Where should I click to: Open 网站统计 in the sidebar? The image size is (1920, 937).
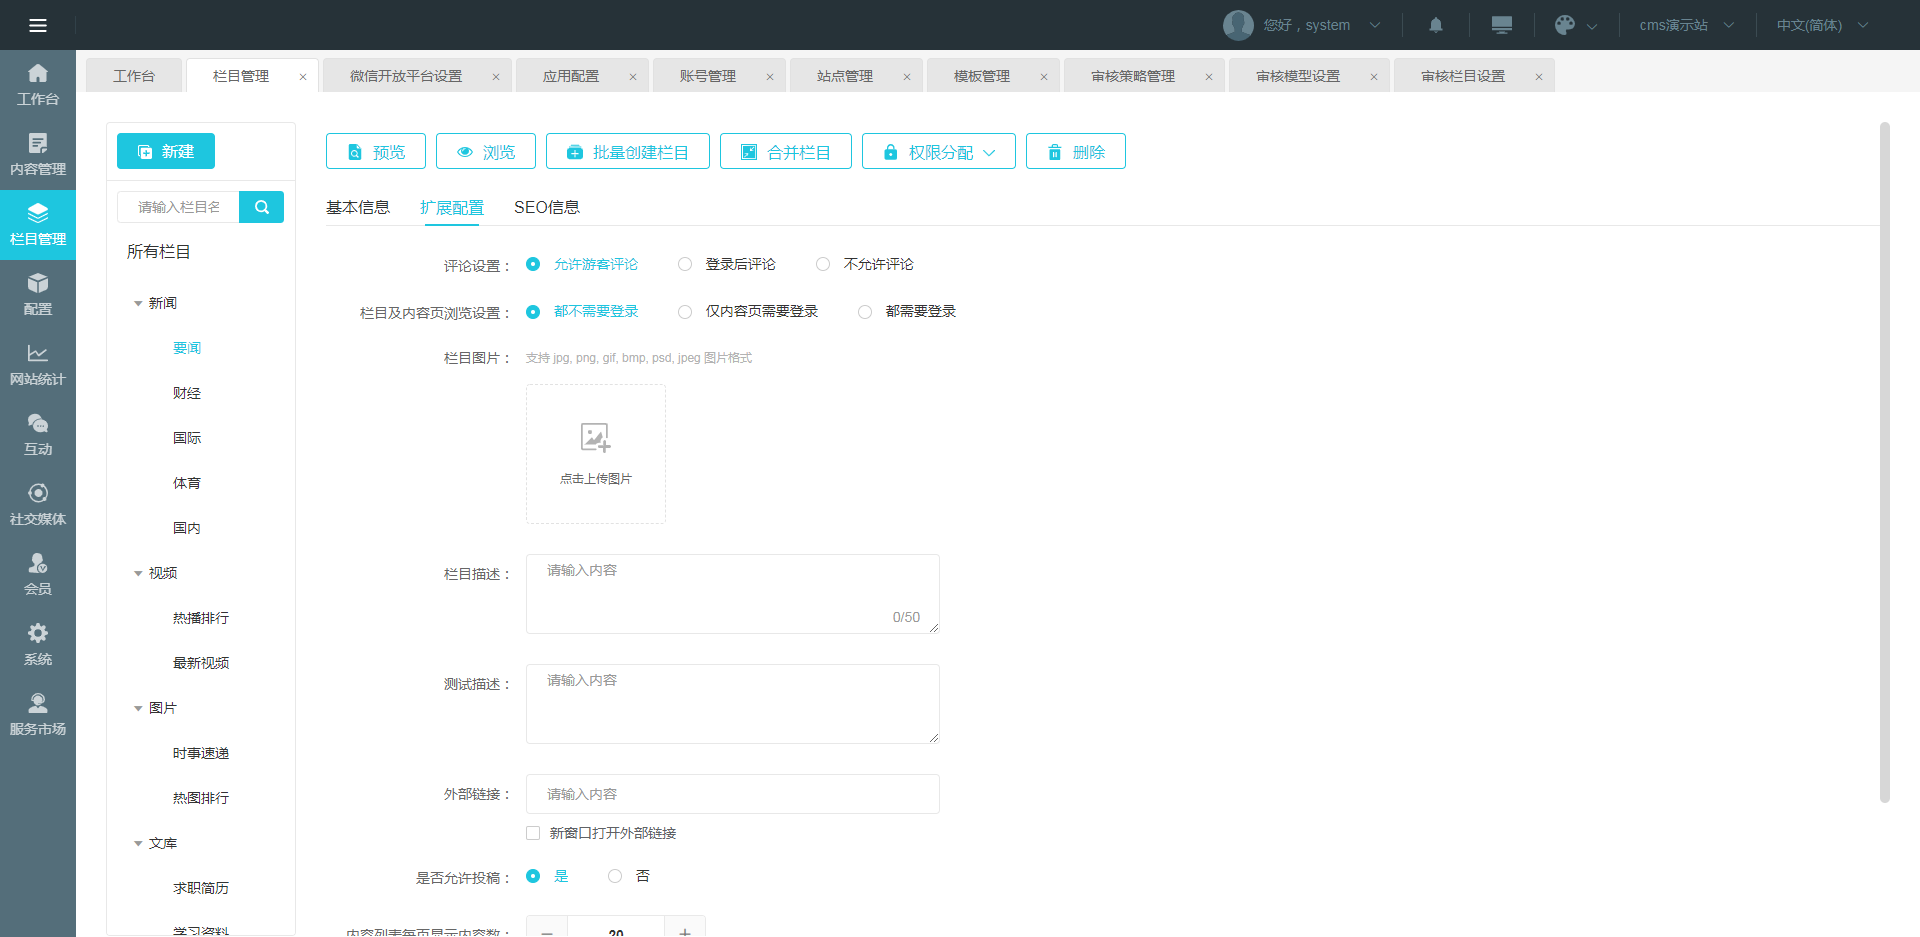[38, 365]
